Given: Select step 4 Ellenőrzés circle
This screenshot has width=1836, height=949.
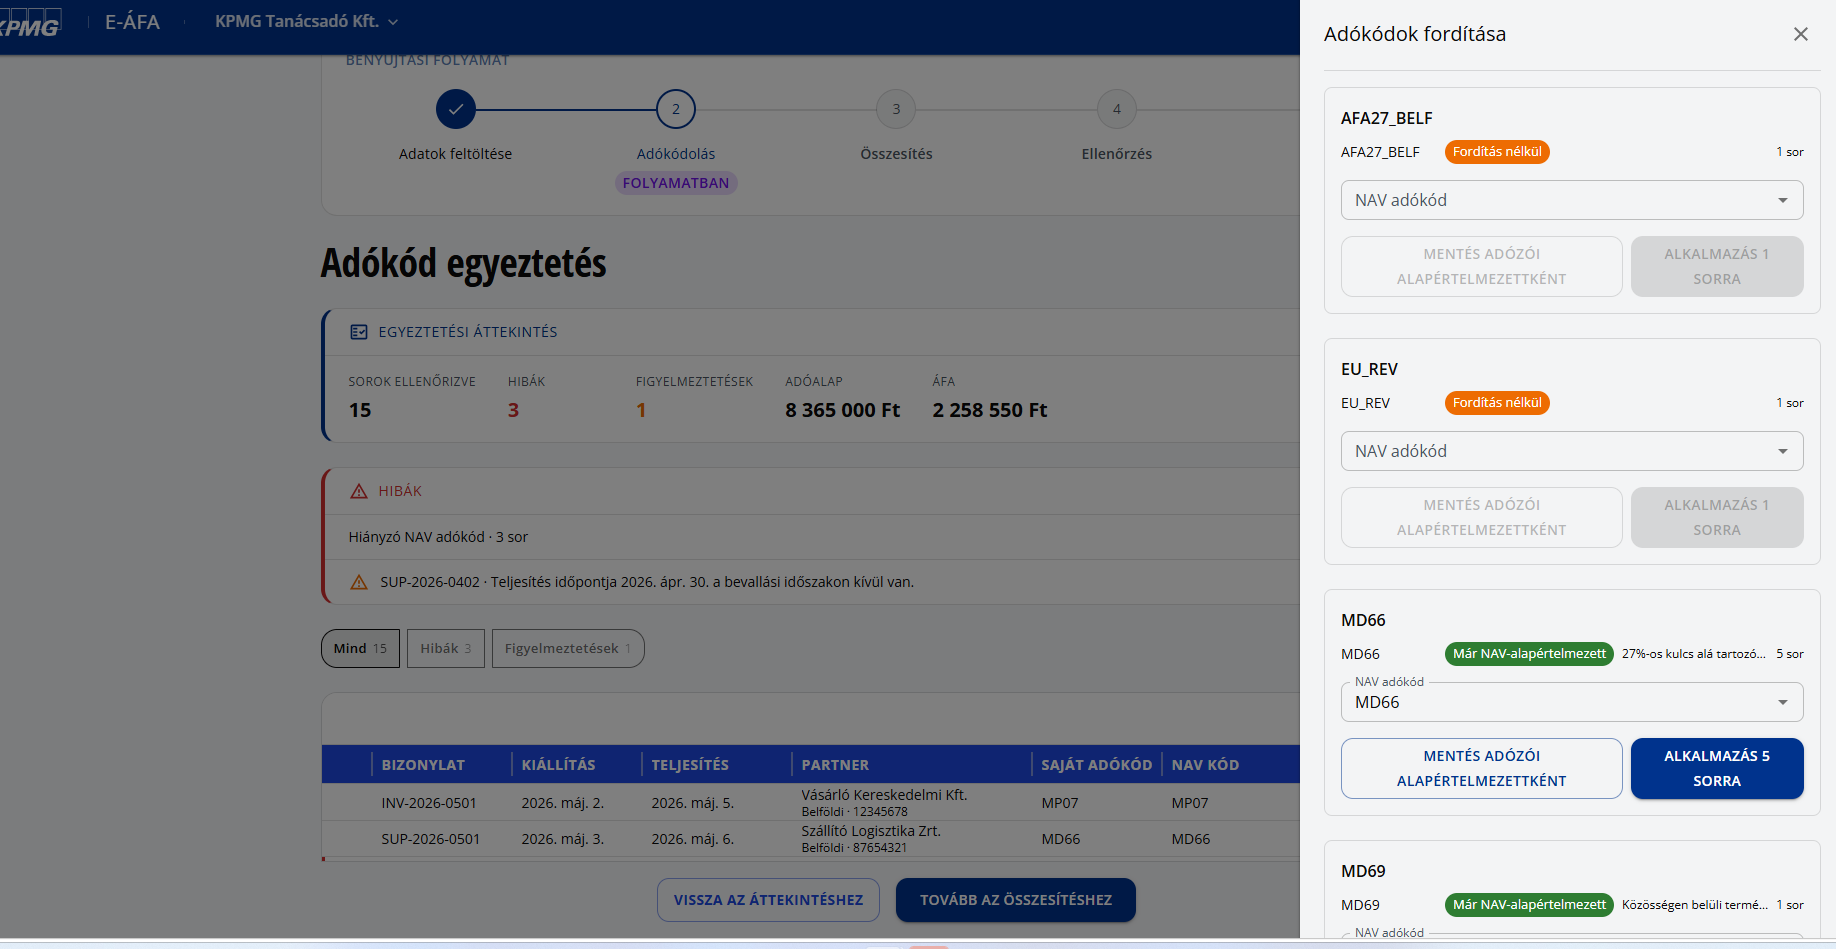Looking at the screenshot, I should [1117, 109].
